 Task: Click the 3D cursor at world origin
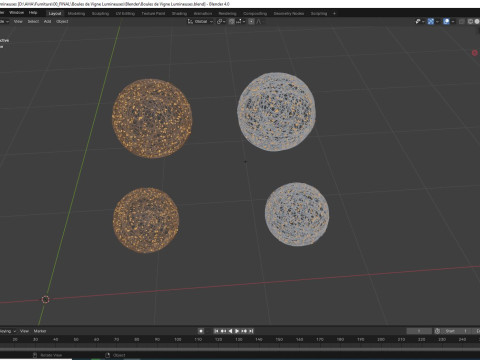pos(46,299)
